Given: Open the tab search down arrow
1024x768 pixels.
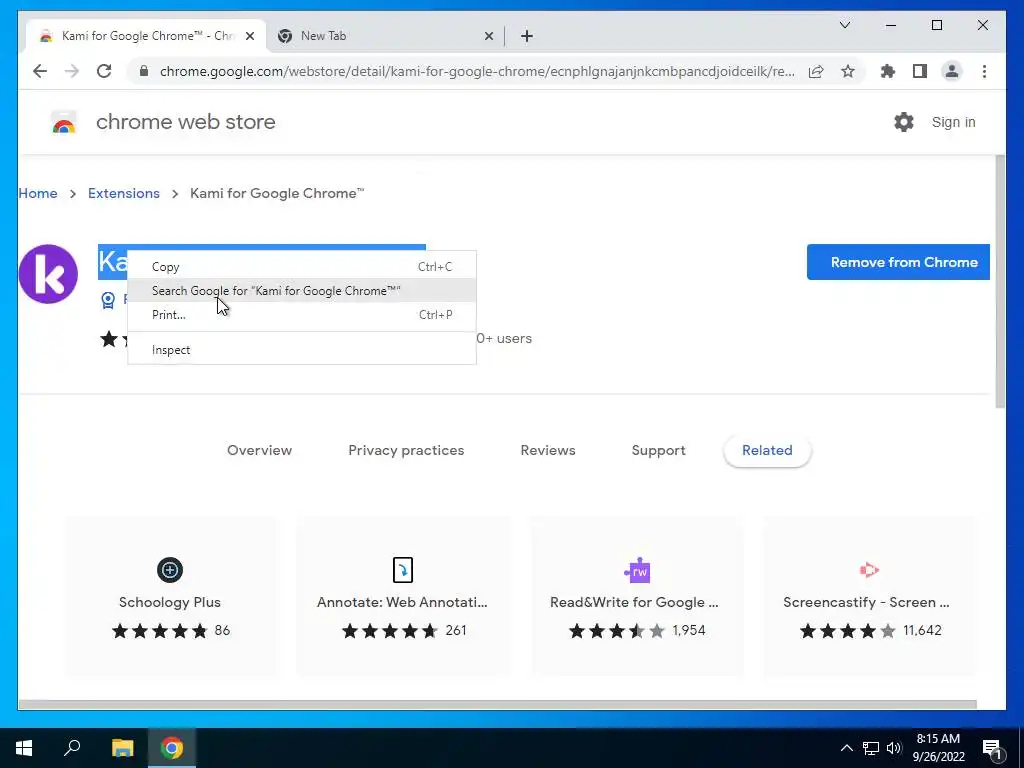Looking at the screenshot, I should (x=844, y=25).
